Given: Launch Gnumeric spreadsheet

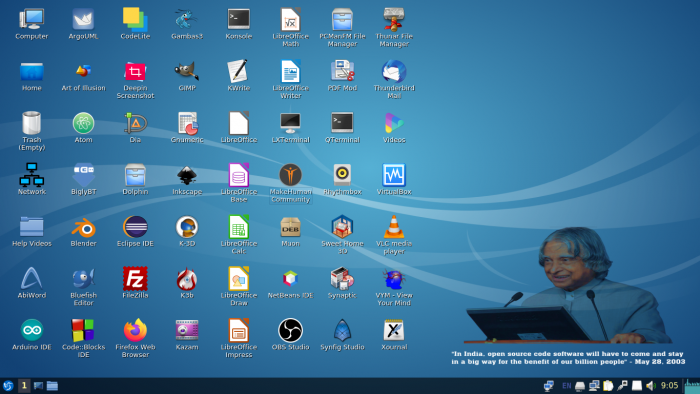Looking at the screenshot, I should 187,123.
